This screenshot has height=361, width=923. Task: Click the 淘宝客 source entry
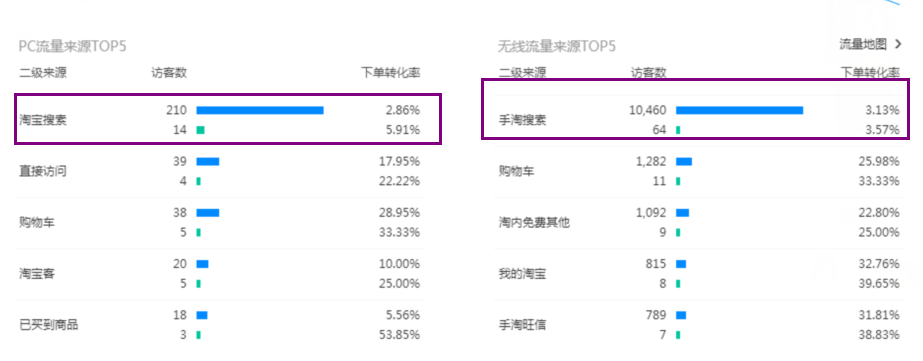37,273
